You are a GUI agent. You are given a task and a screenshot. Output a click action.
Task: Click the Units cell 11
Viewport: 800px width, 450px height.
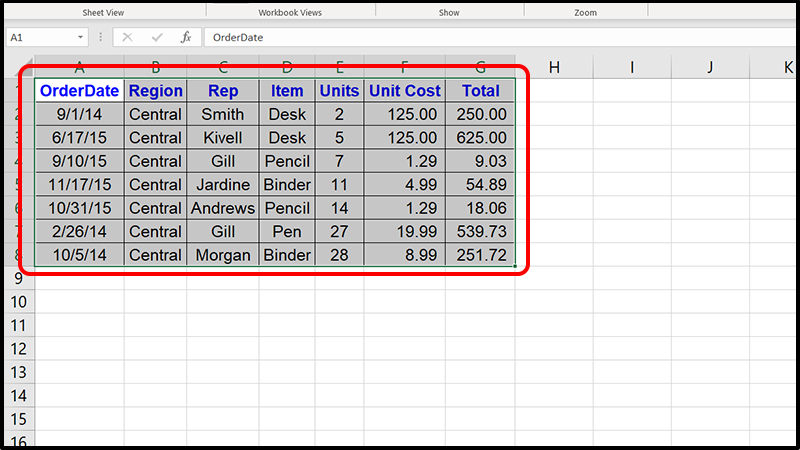[x=339, y=184]
